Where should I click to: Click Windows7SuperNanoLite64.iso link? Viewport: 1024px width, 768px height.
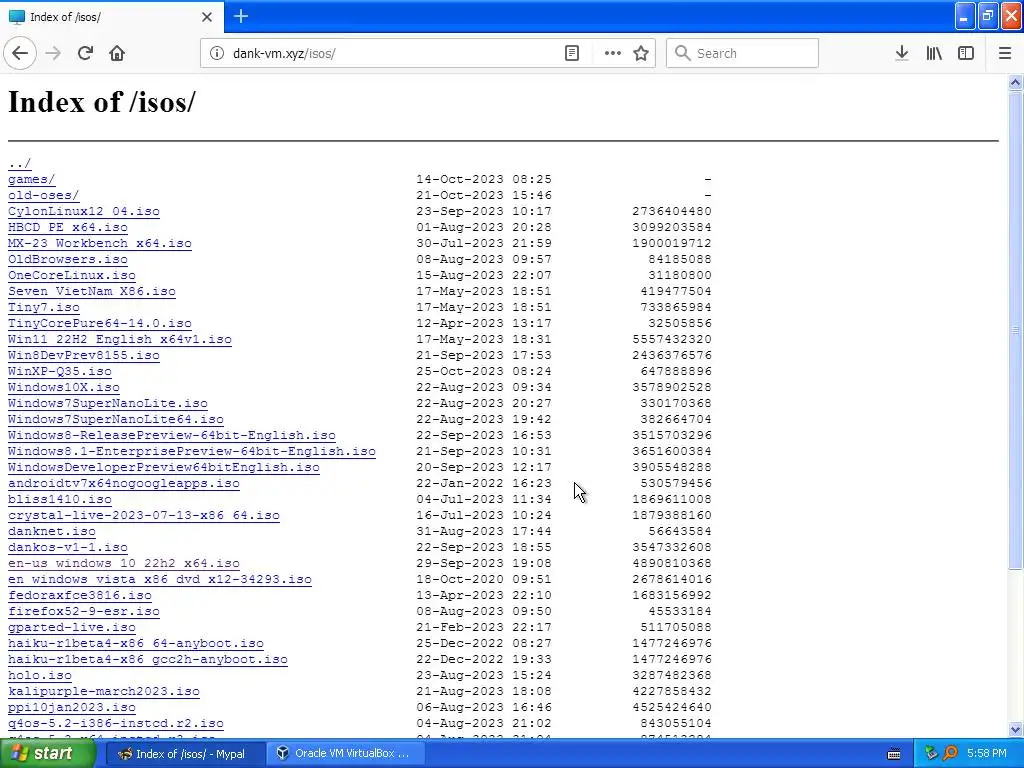tap(116, 419)
